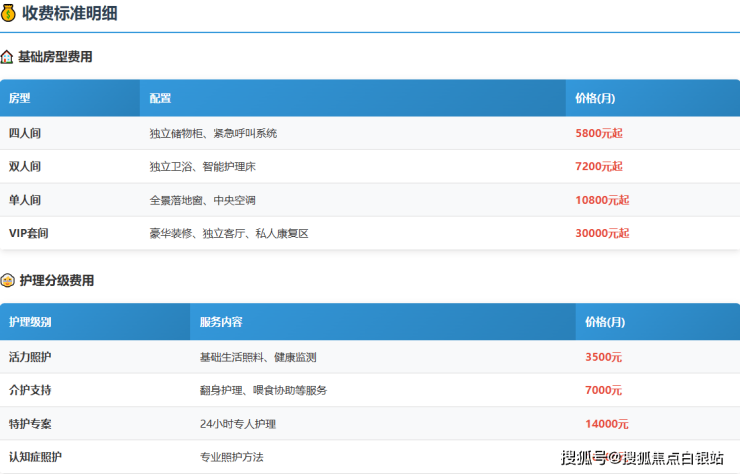The width and height of the screenshot is (740, 474).
Task: Select the VIP套间 row label
Action: [29, 233]
